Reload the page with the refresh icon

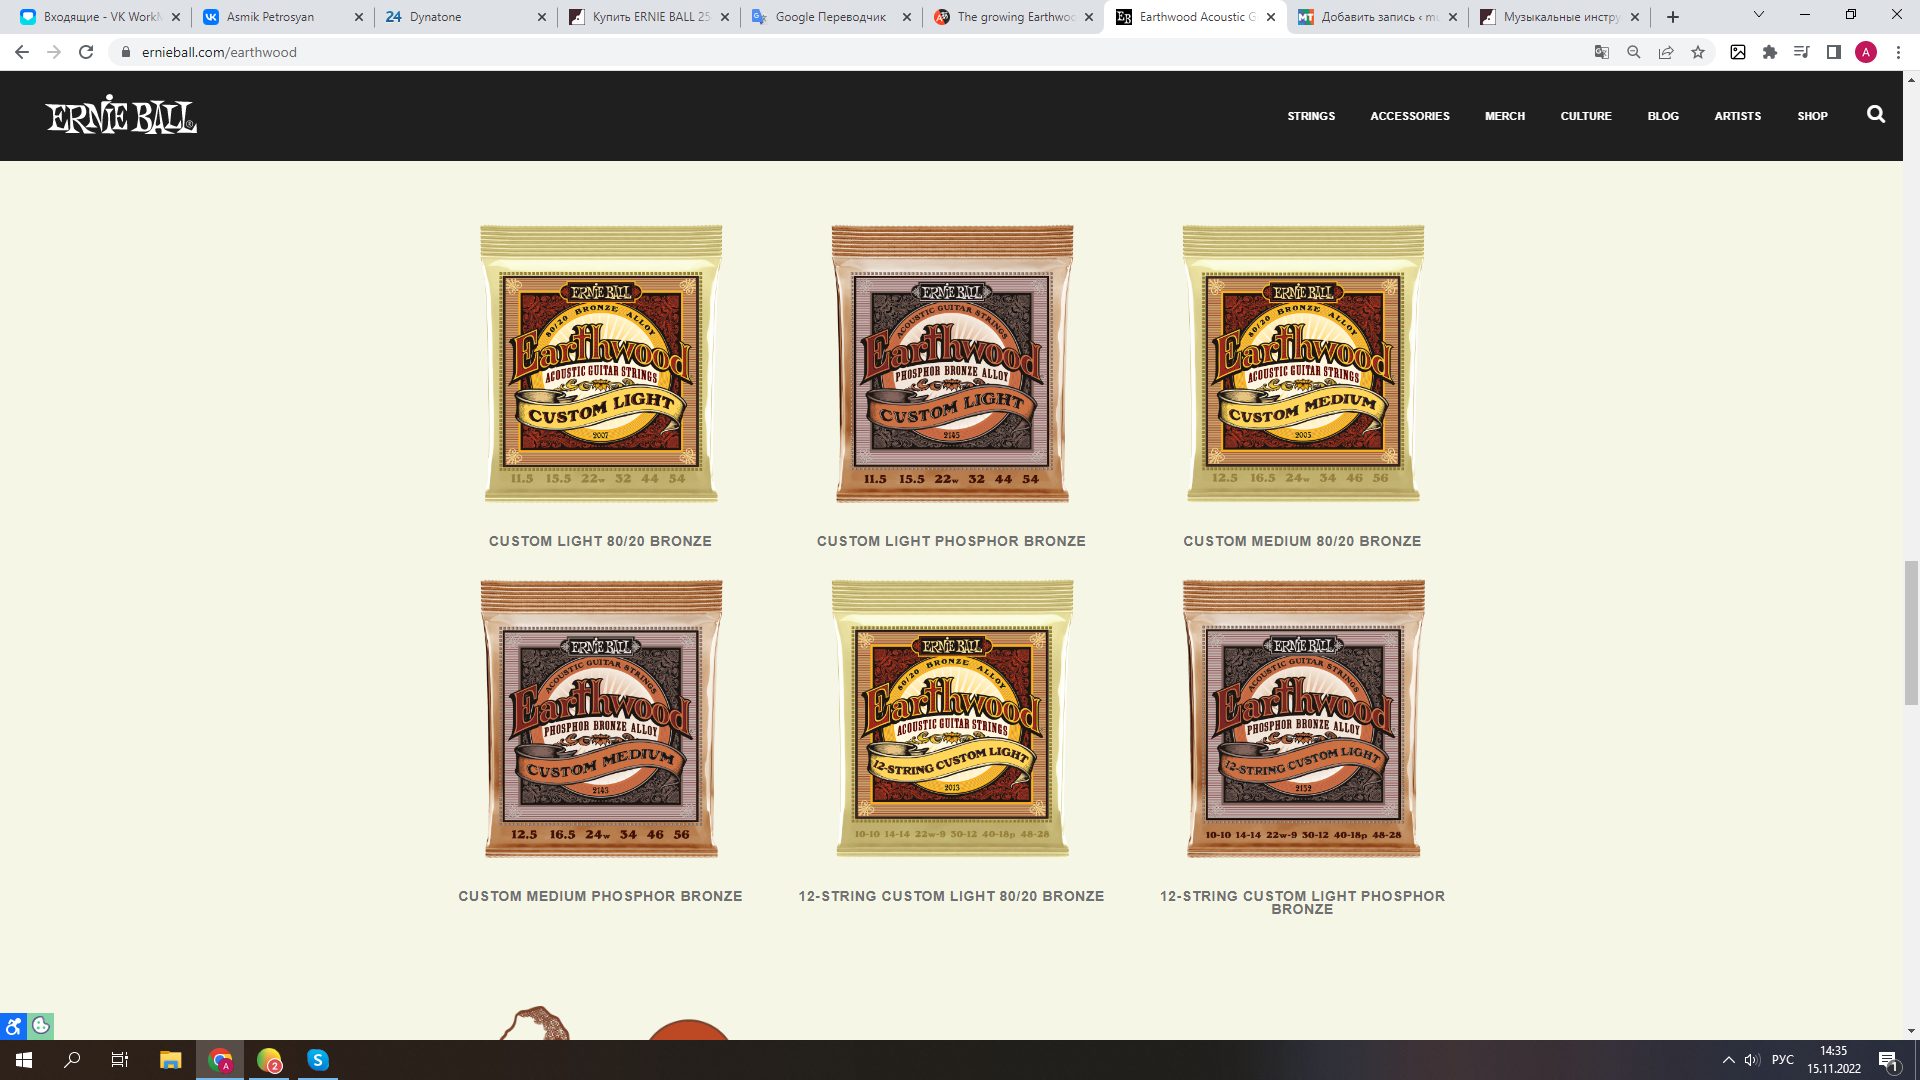coord(86,52)
